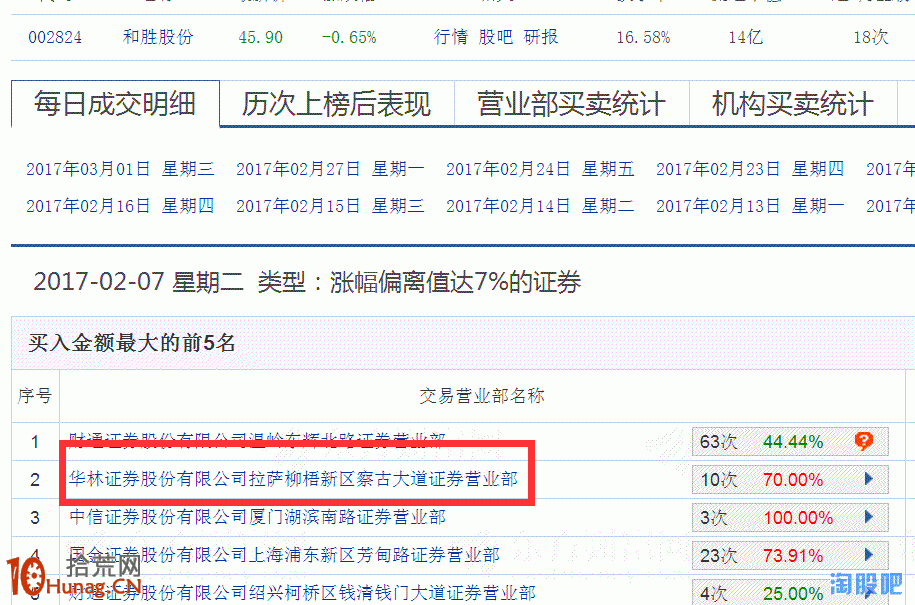Image resolution: width=915 pixels, height=605 pixels.
Task: Select date 2017年02月27日 星期一
Action: point(330,169)
